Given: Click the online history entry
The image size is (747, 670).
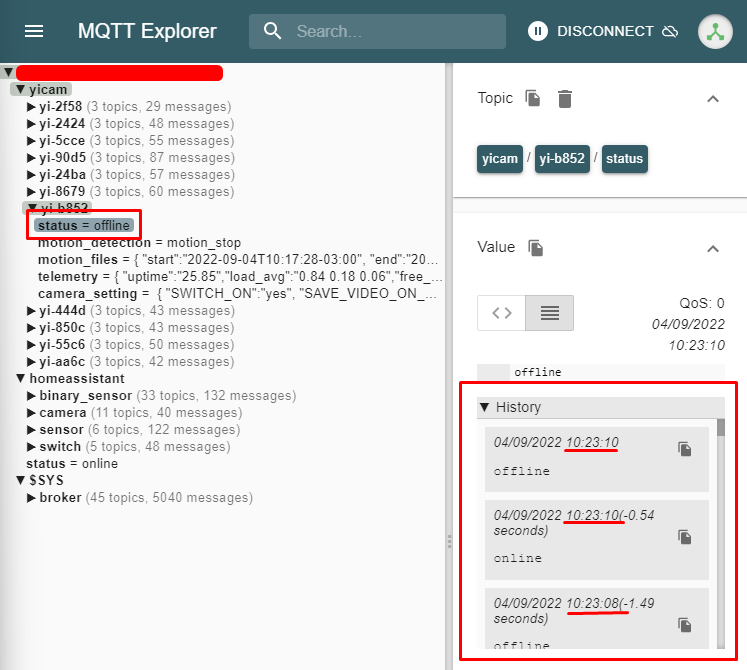Looking at the screenshot, I should pos(596,540).
